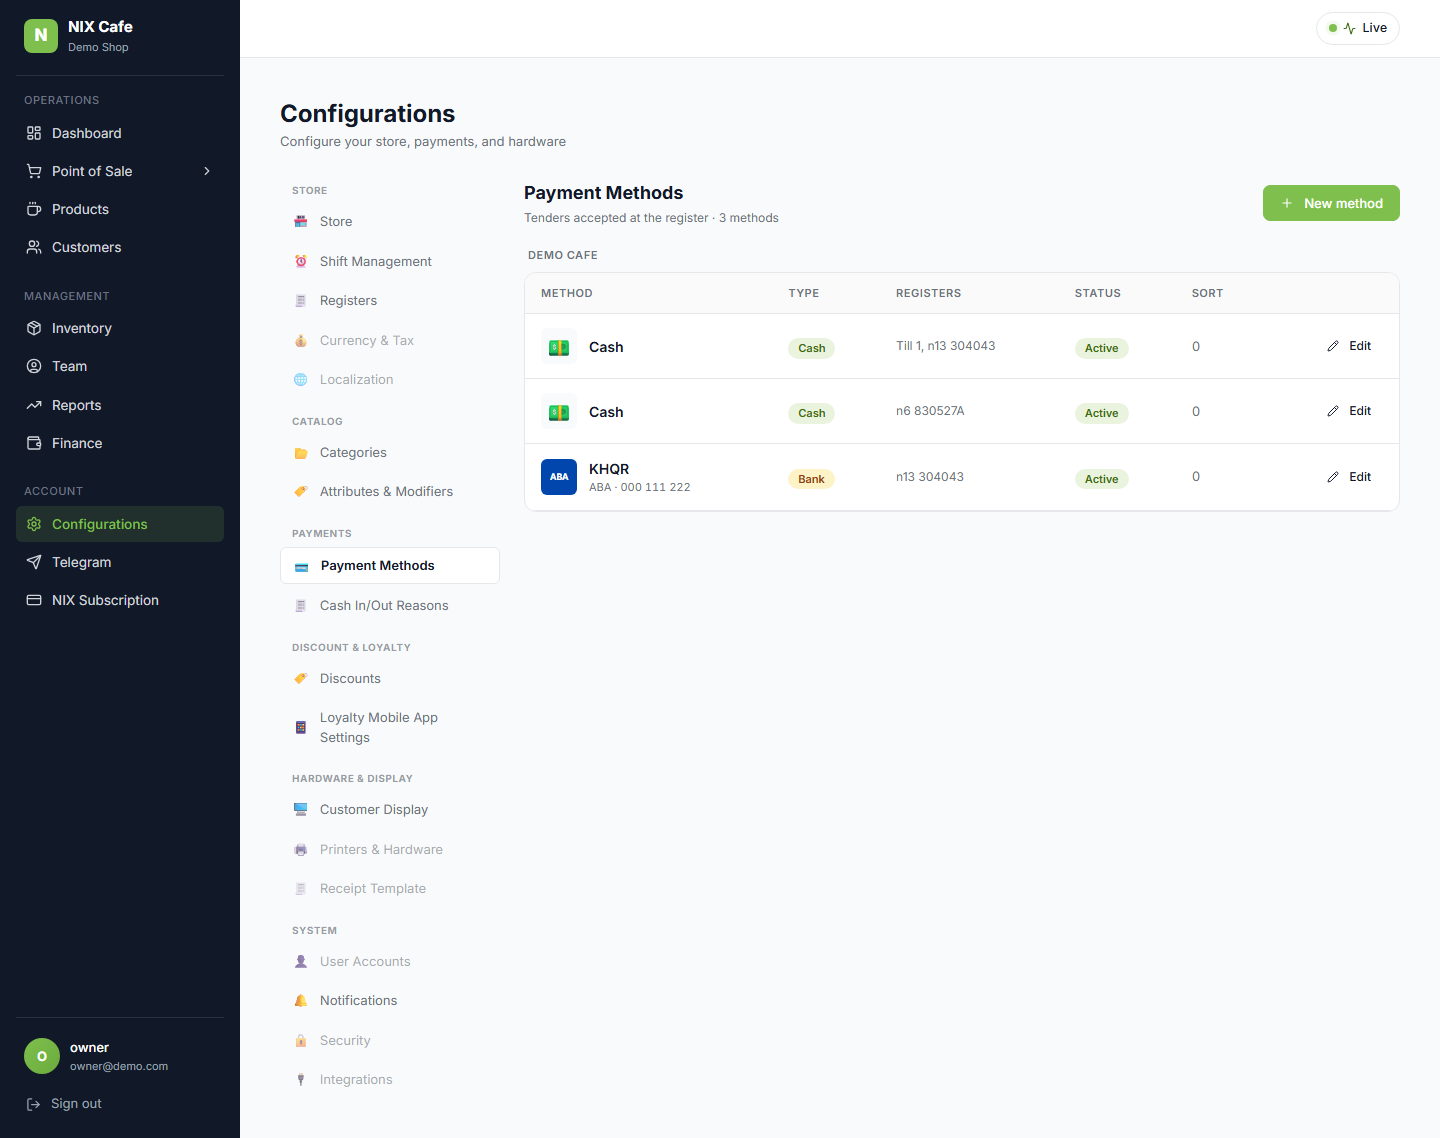This screenshot has width=1440, height=1138.
Task: Edit the Cash method for n6 830527A
Action: (x=1349, y=411)
